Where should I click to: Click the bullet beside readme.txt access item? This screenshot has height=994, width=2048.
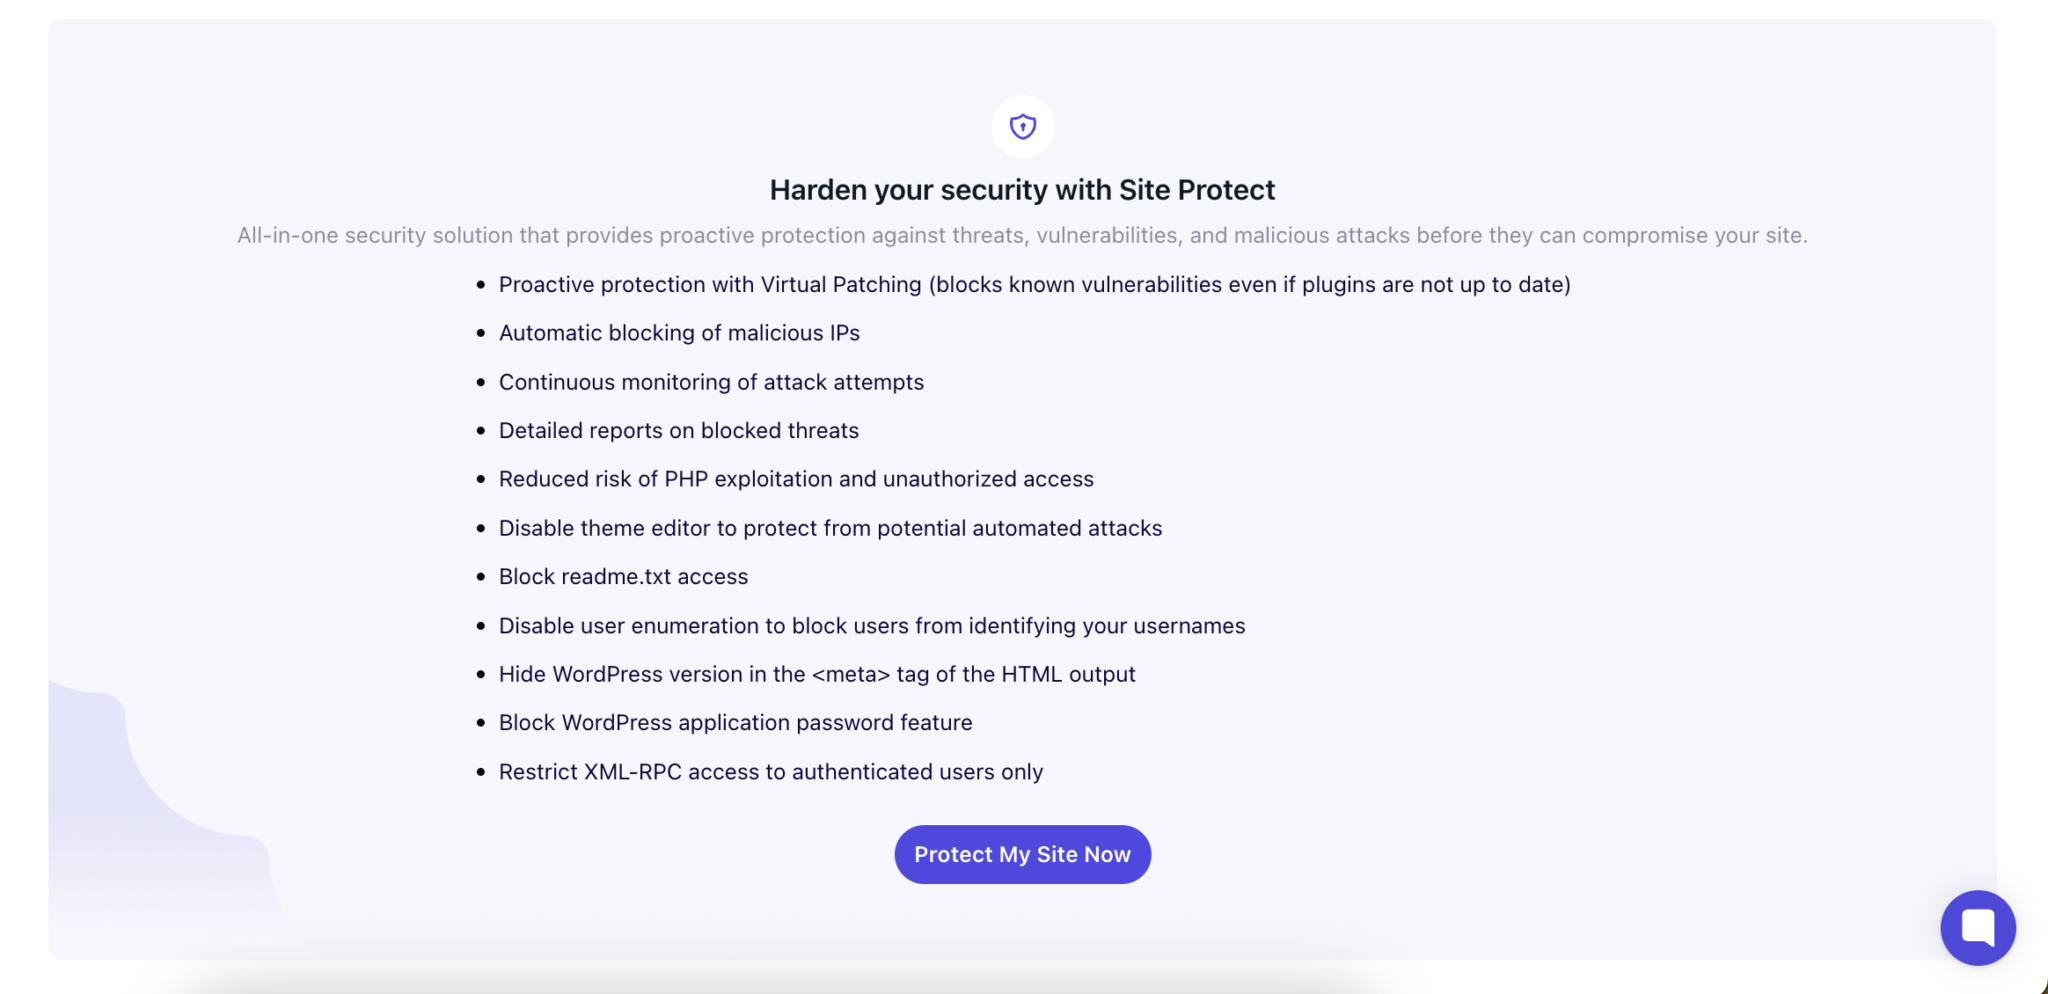[x=480, y=577]
